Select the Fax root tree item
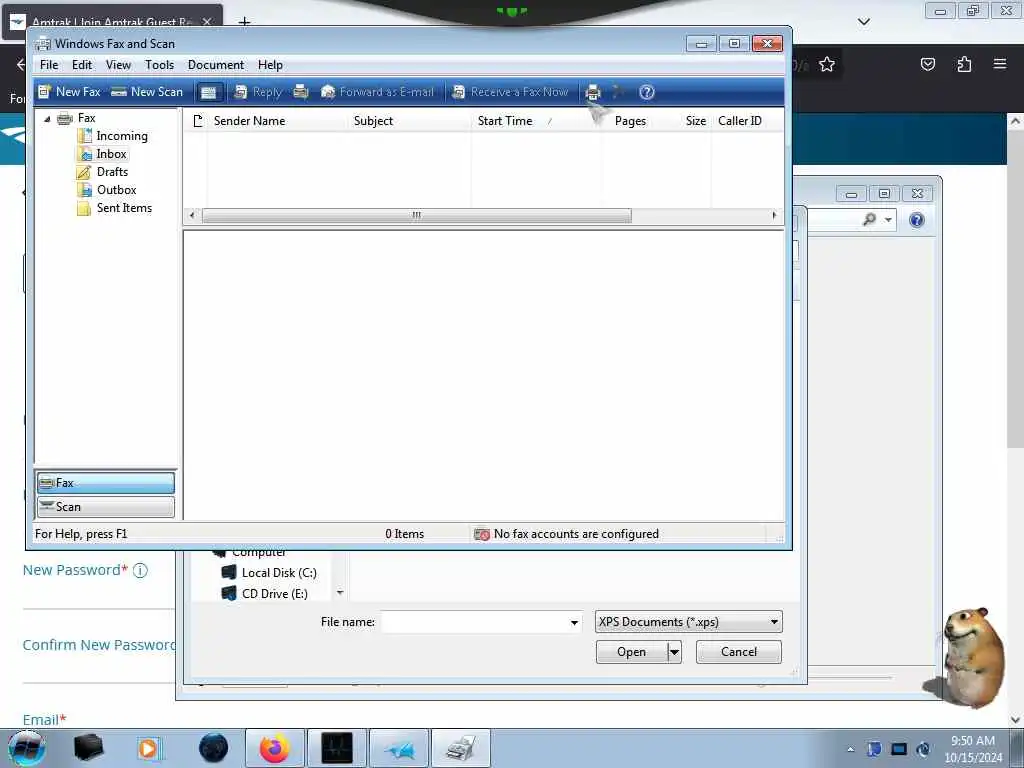The height and width of the screenshot is (768, 1024). click(x=86, y=118)
